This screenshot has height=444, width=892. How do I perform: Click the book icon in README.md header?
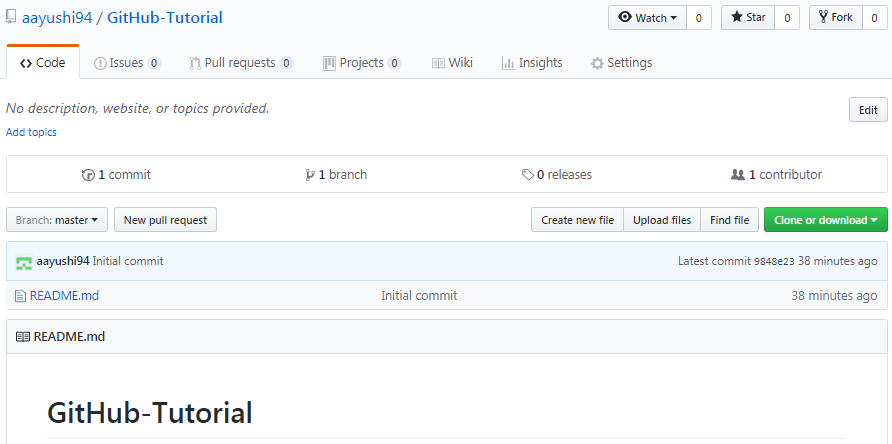pyautogui.click(x=23, y=337)
